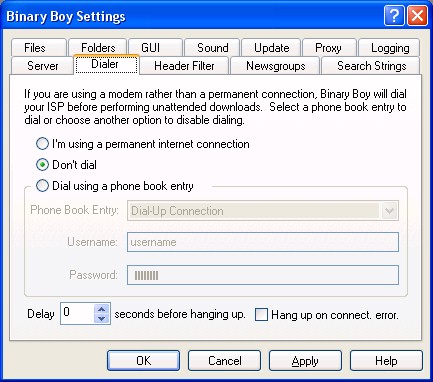Click the Delay seconds value field

point(78,313)
